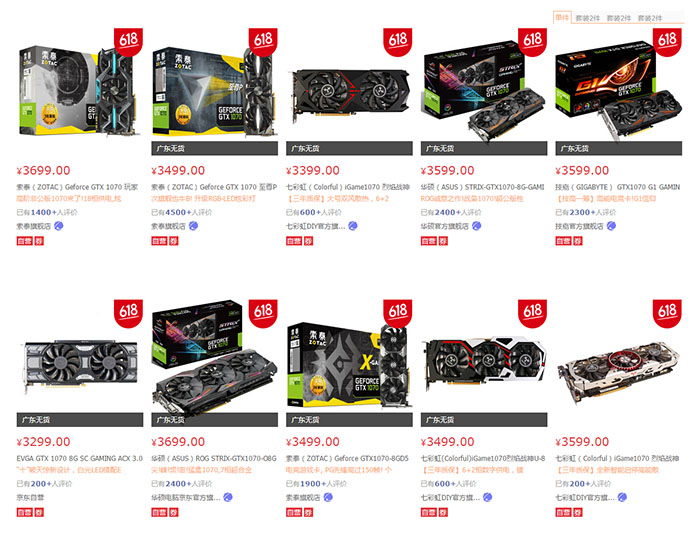
Task: Open the Colorful iGame1070 烈焰战神 ¥3399 product title
Action: (x=348, y=187)
